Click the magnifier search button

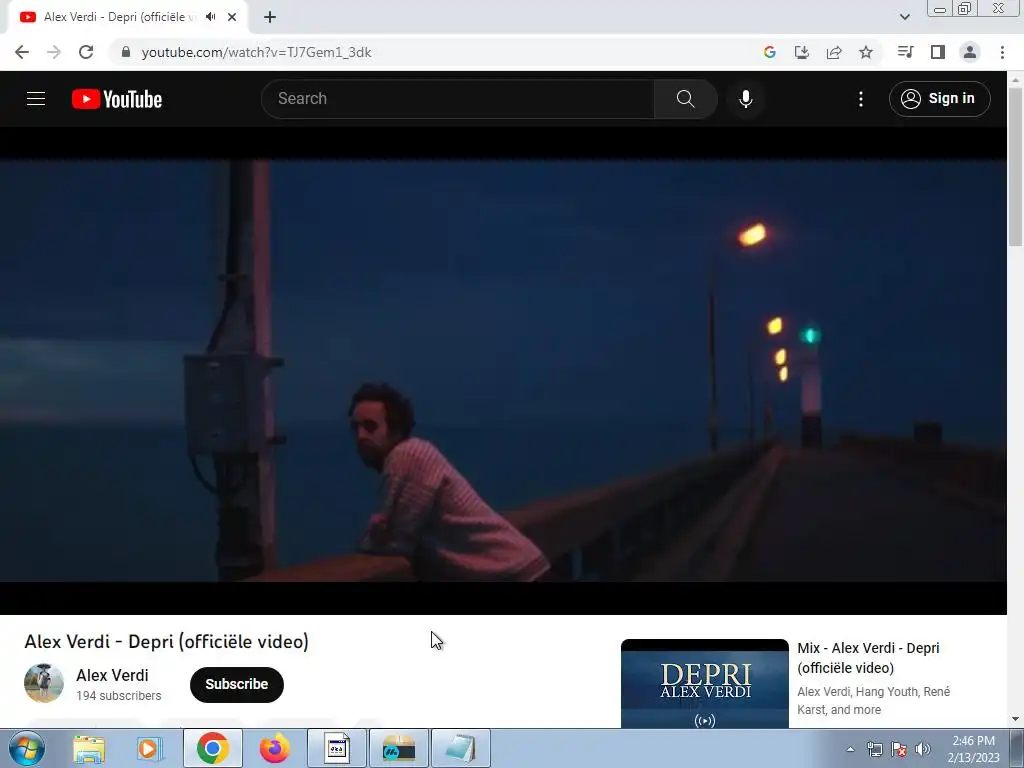point(685,99)
